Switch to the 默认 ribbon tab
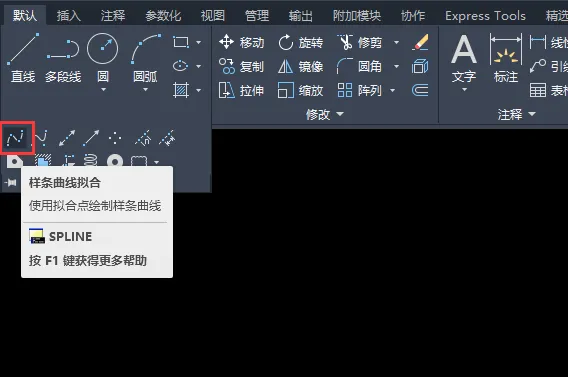This screenshot has width=568, height=377. point(25,16)
